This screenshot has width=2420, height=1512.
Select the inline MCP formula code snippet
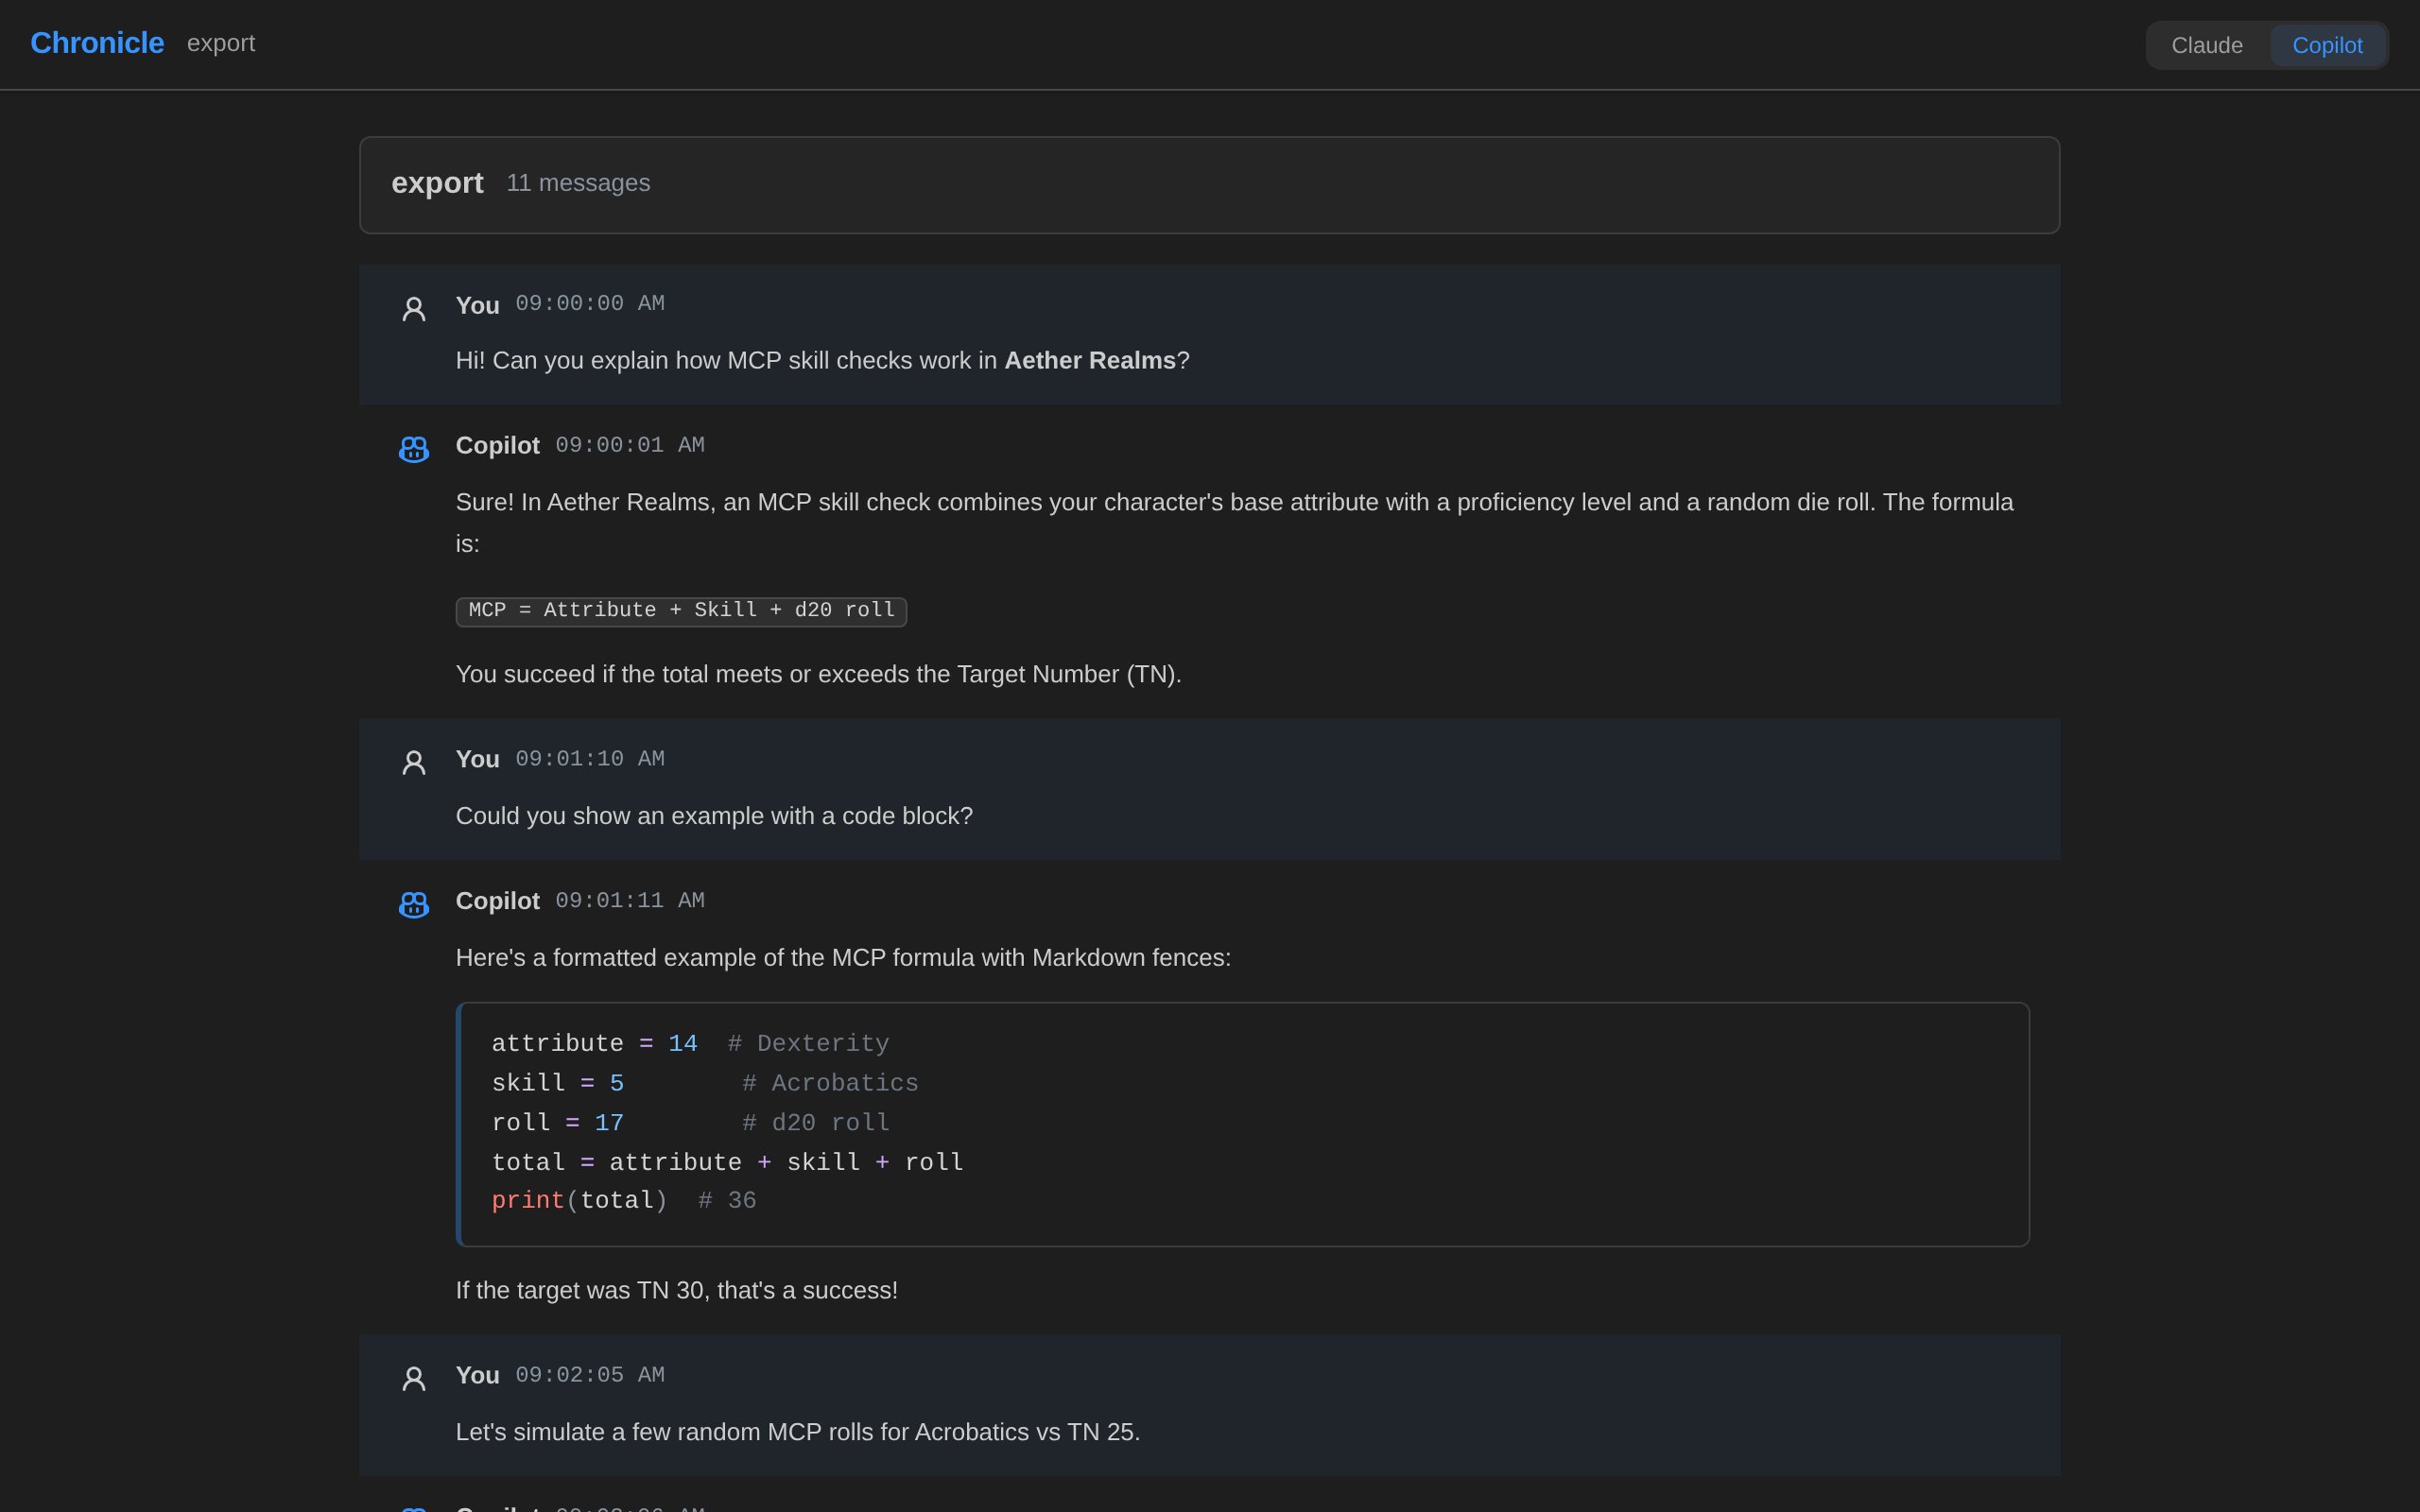[x=680, y=610]
